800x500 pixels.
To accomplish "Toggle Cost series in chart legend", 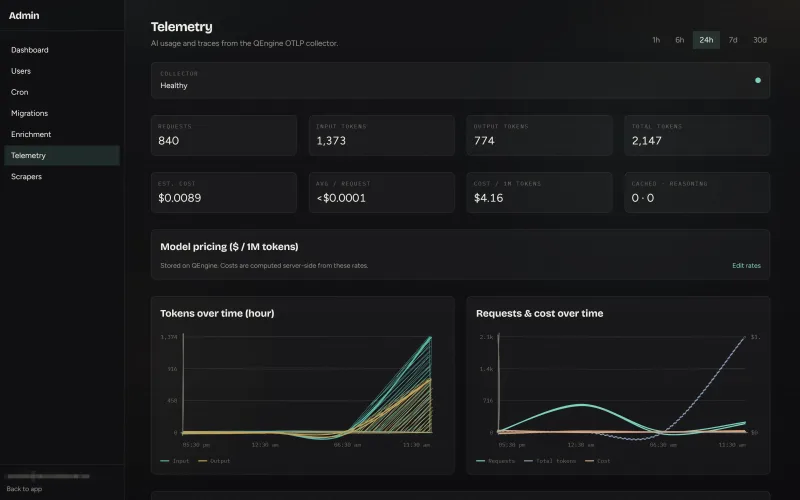I will [597, 461].
